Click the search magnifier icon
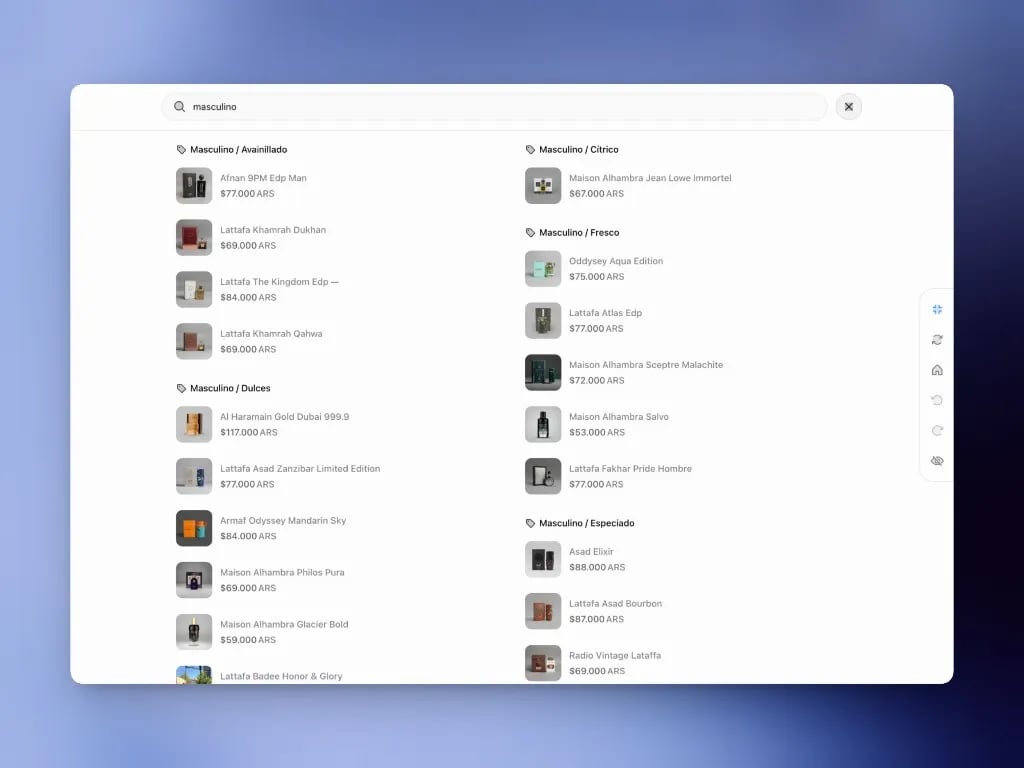1024x768 pixels. click(x=179, y=106)
